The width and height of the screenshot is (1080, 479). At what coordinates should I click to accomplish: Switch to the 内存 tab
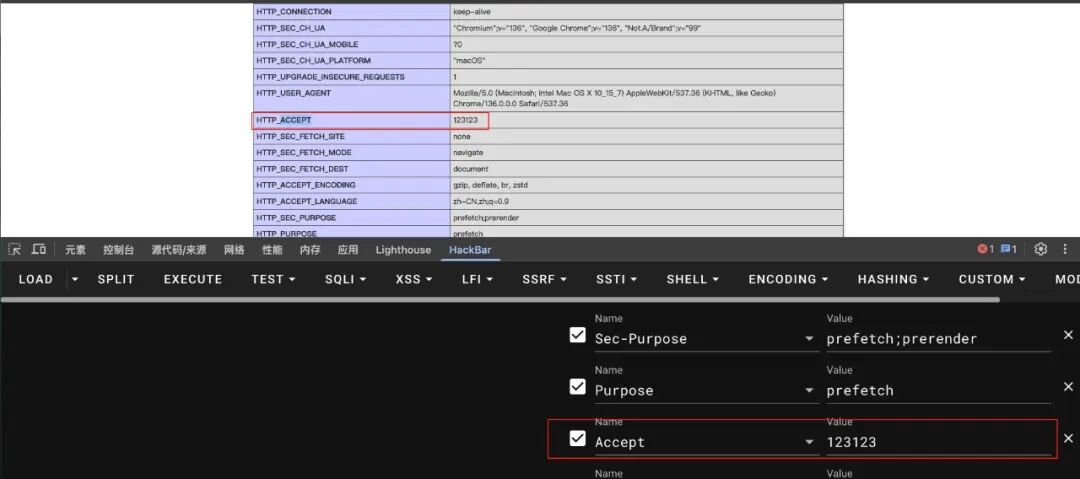[310, 249]
